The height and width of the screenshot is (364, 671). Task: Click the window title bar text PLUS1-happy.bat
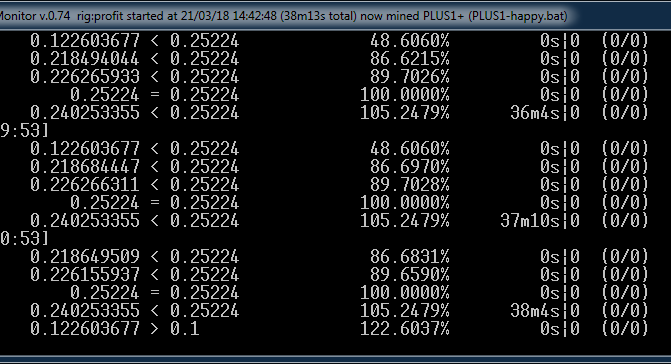(517, 16)
